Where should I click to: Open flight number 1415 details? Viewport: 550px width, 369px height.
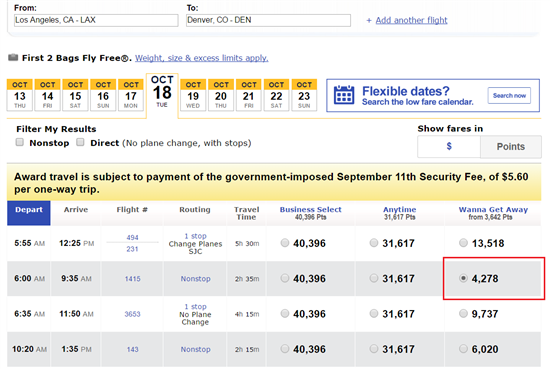133,279
